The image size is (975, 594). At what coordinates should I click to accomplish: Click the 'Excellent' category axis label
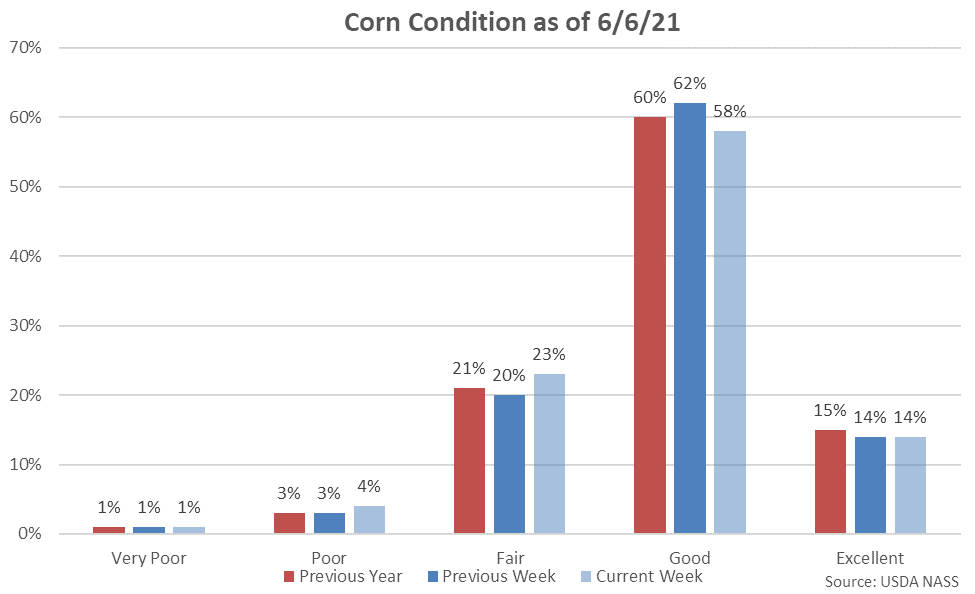870,558
